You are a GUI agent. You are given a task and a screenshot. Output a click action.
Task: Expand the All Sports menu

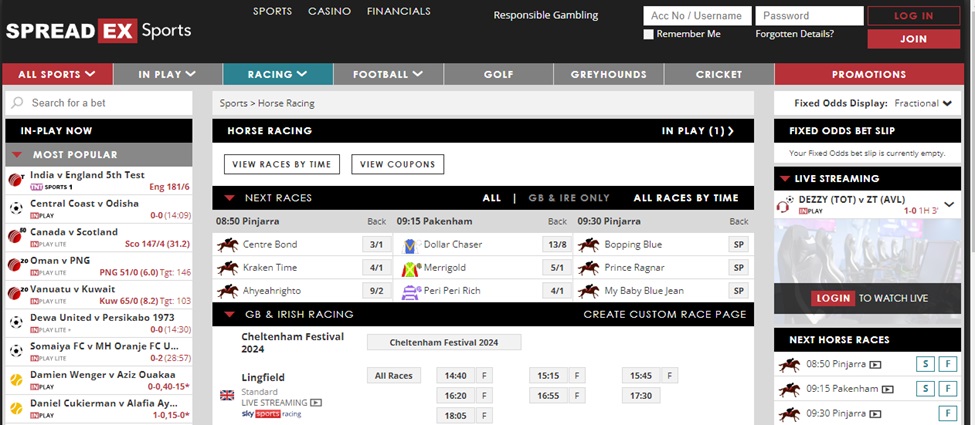(x=56, y=74)
